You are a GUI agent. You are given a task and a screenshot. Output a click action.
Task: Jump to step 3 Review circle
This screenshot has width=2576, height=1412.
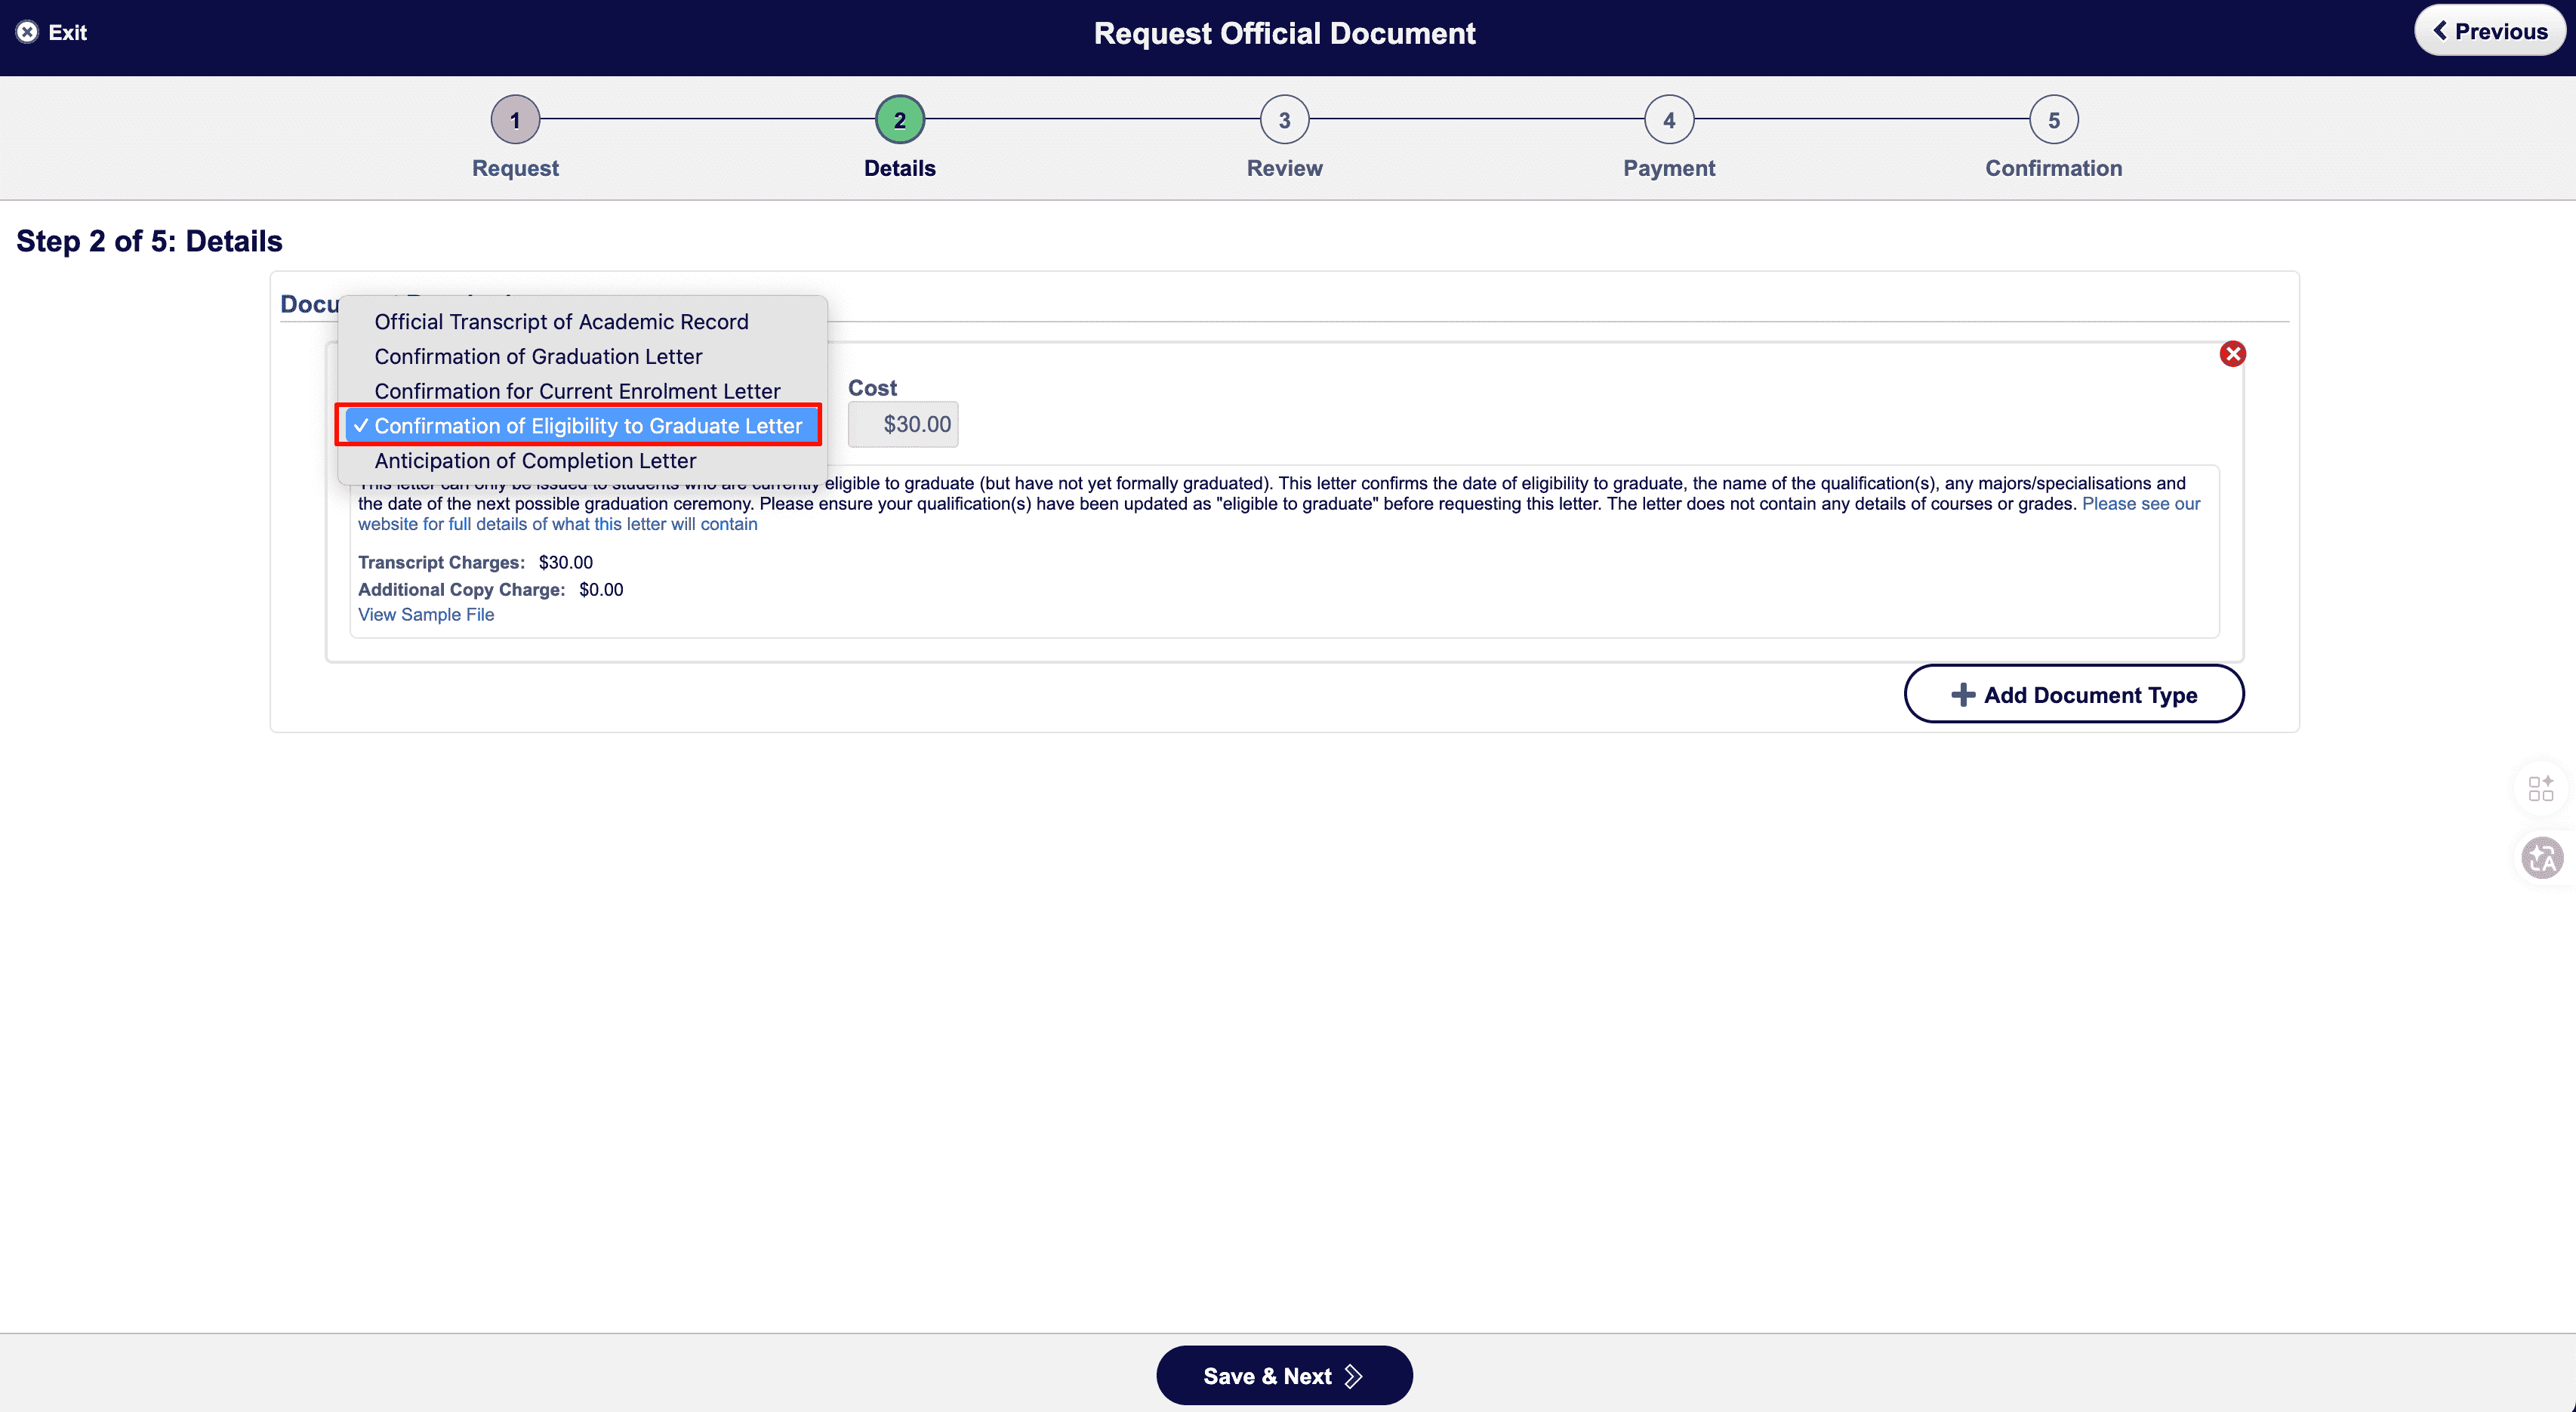tap(1284, 120)
